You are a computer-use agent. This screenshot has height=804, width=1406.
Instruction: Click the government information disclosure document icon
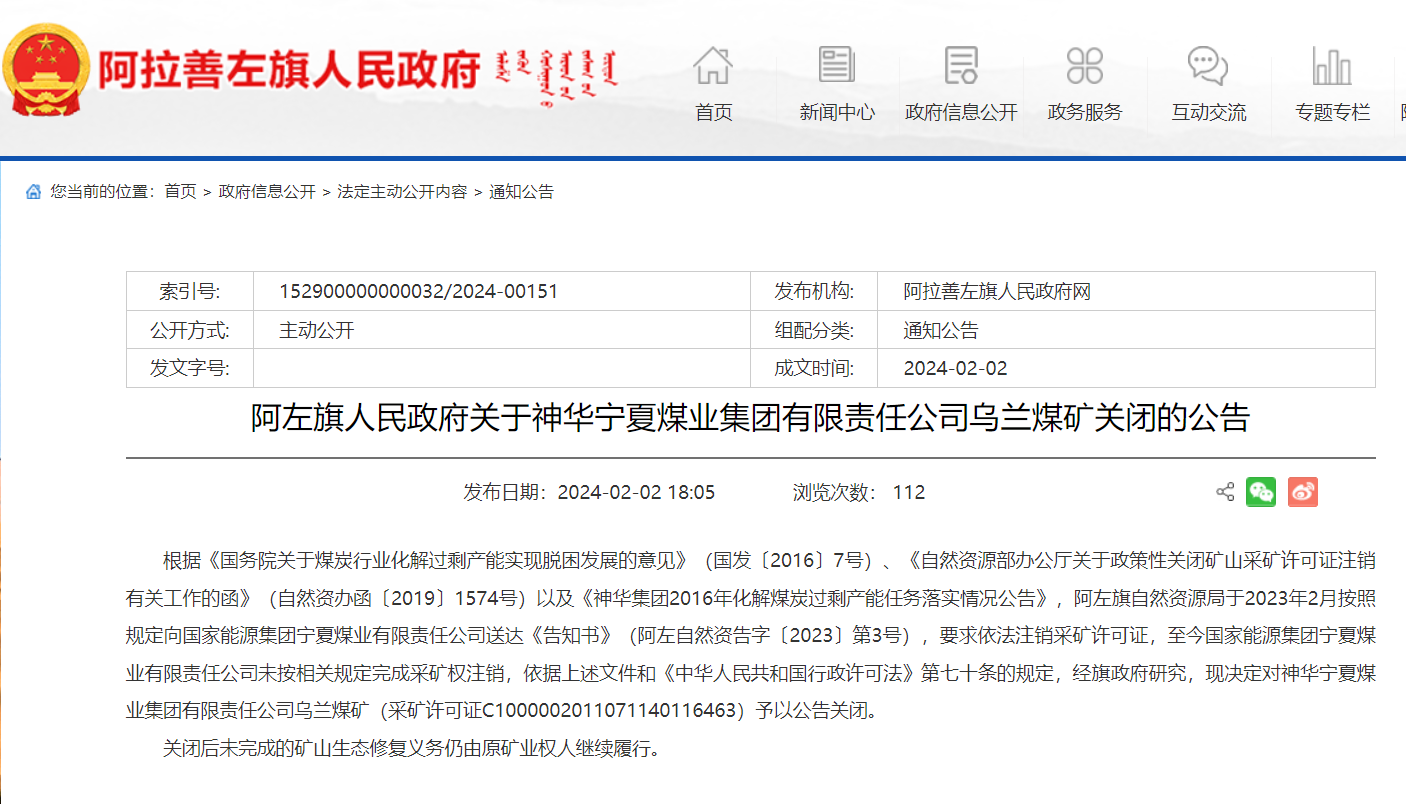(961, 64)
